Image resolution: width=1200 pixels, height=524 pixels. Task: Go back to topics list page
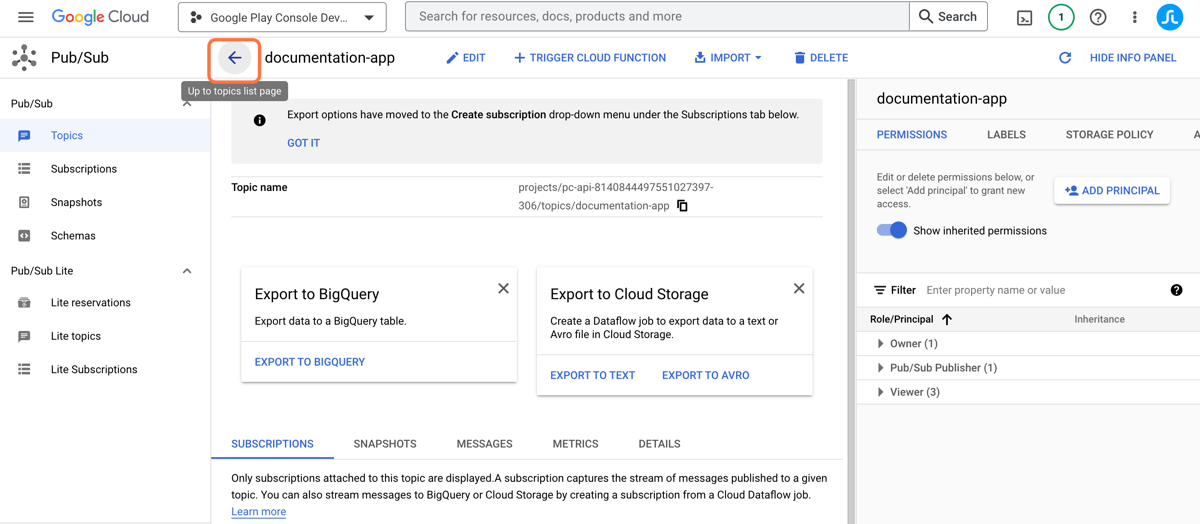click(x=235, y=58)
